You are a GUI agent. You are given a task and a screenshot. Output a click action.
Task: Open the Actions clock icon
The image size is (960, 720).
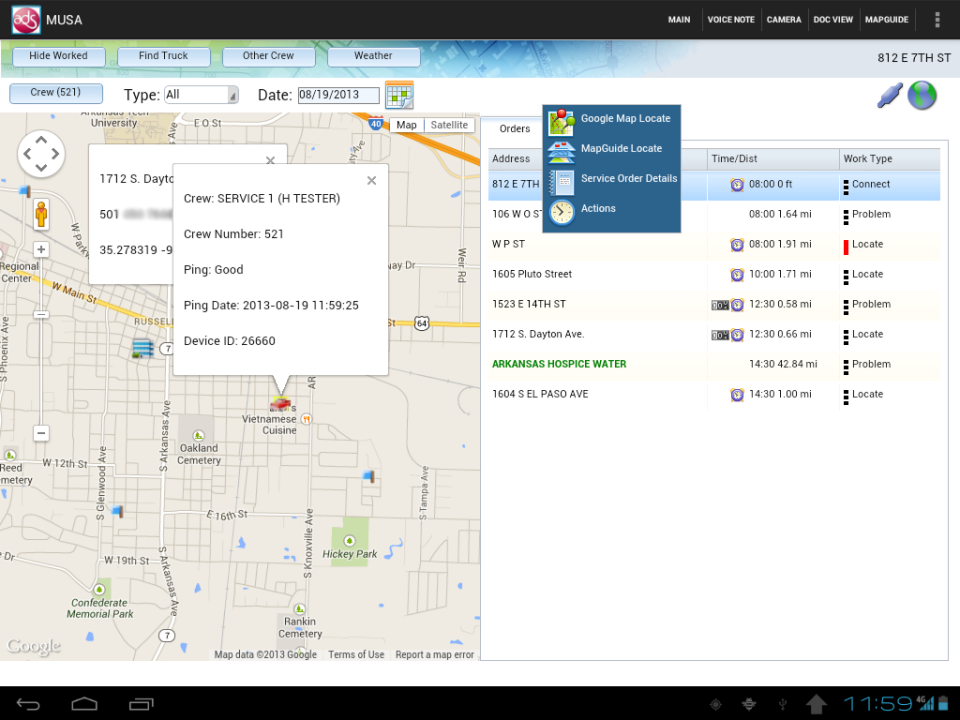coord(560,208)
